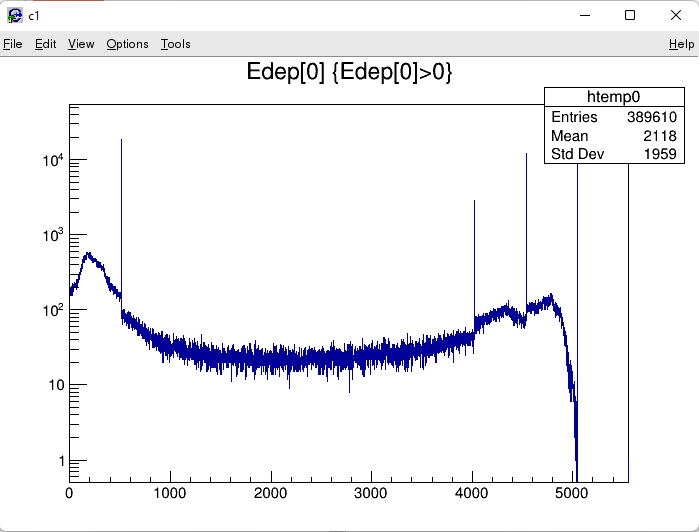Close the c1 canvas window
The image size is (699, 532).
[676, 15]
